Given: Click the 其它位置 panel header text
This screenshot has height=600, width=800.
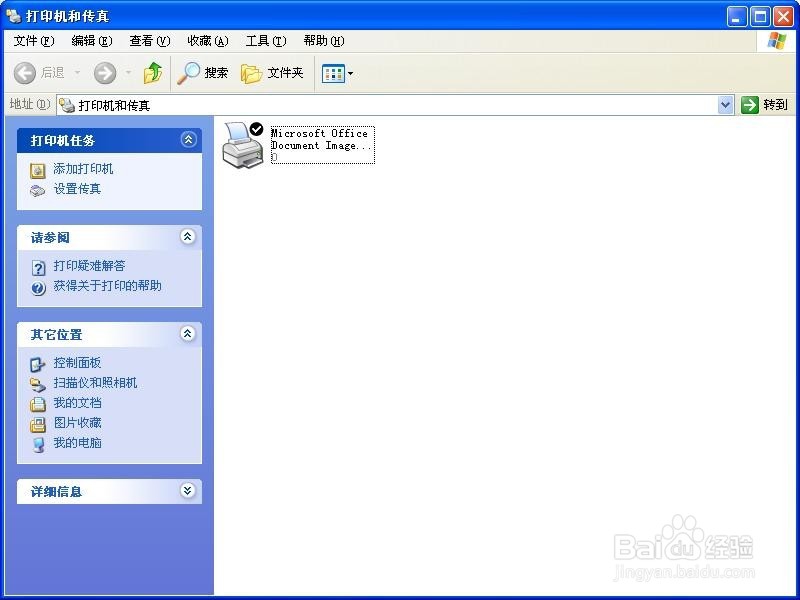Looking at the screenshot, I should (x=57, y=335).
